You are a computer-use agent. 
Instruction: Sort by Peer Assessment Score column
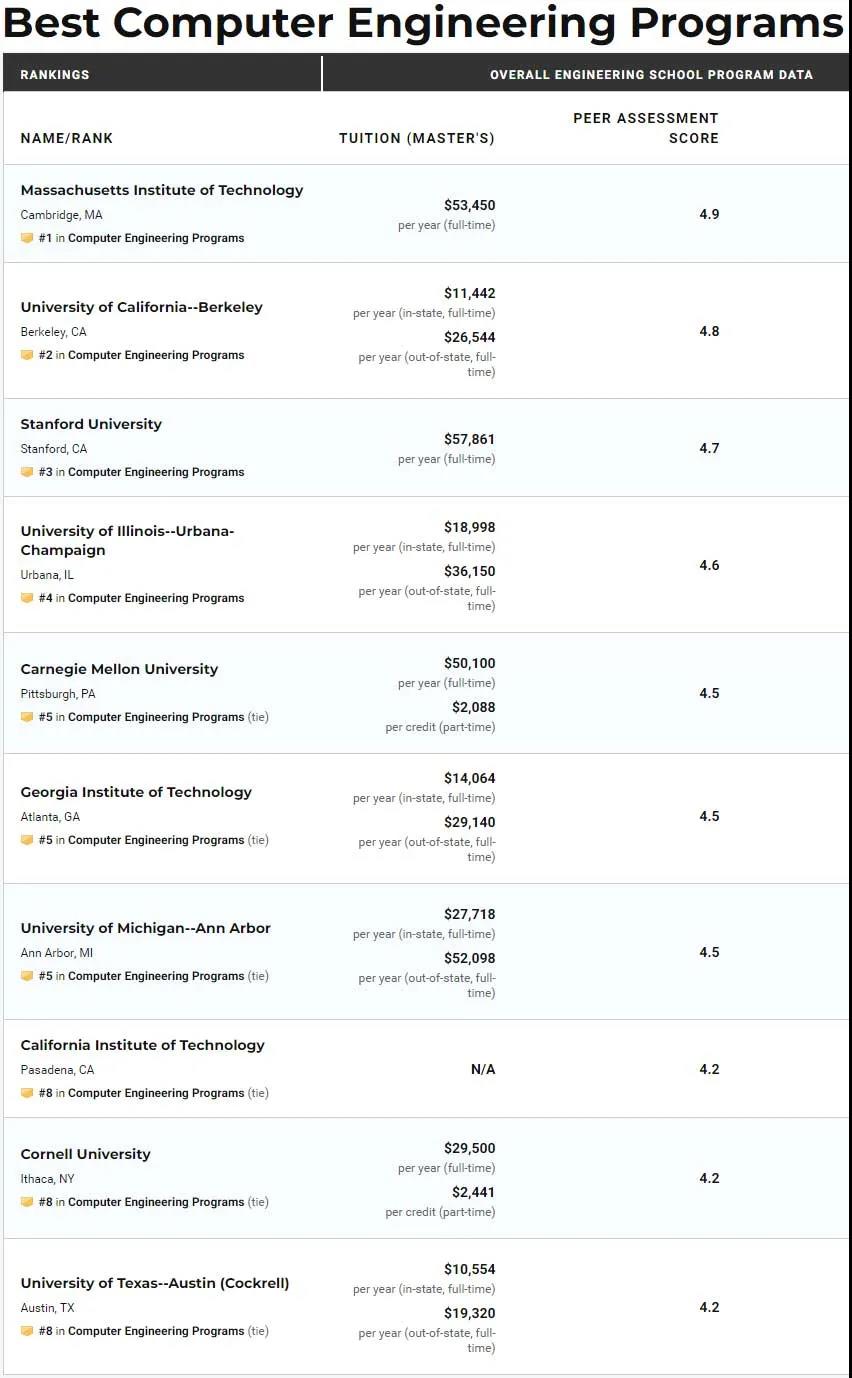tap(646, 128)
